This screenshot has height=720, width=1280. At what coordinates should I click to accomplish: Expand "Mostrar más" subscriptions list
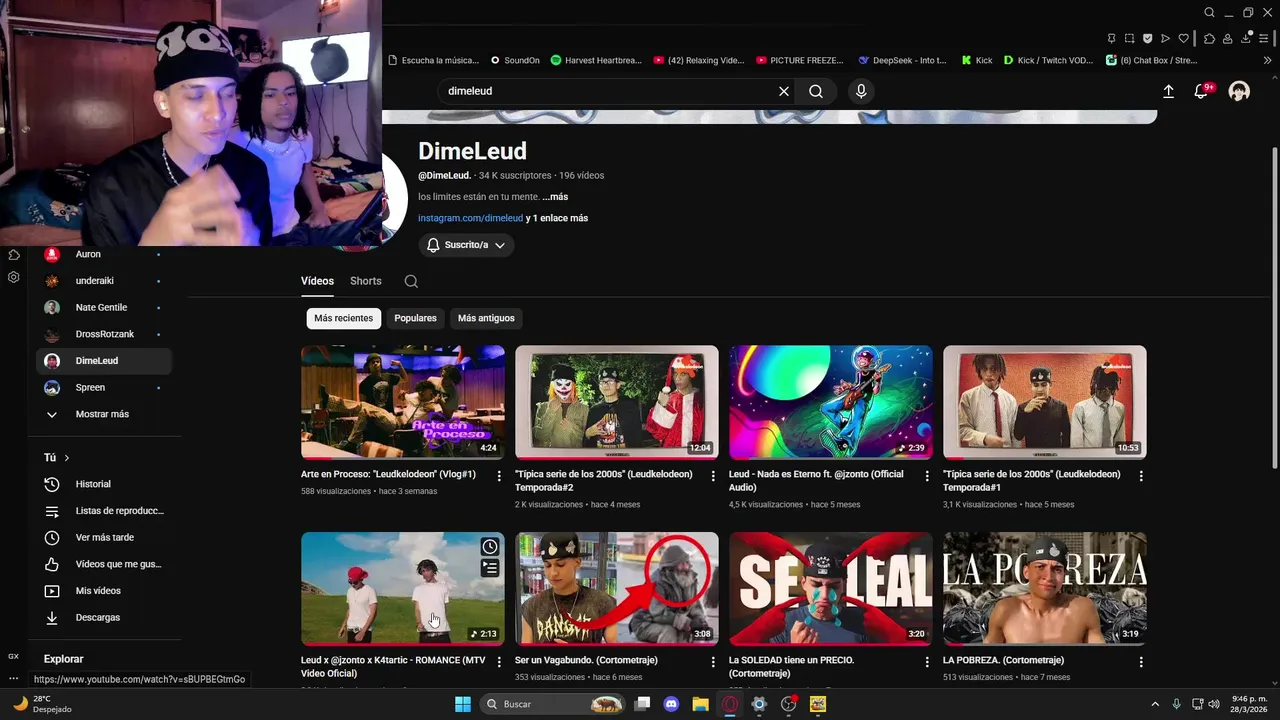click(104, 414)
